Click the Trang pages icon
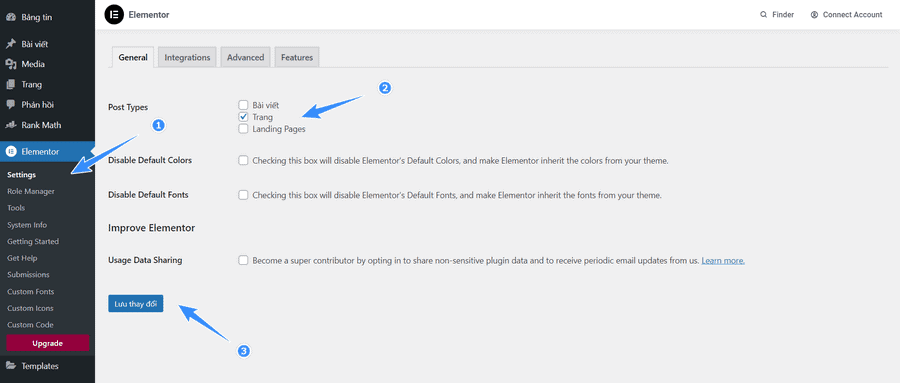This screenshot has height=383, width=900. (10, 84)
